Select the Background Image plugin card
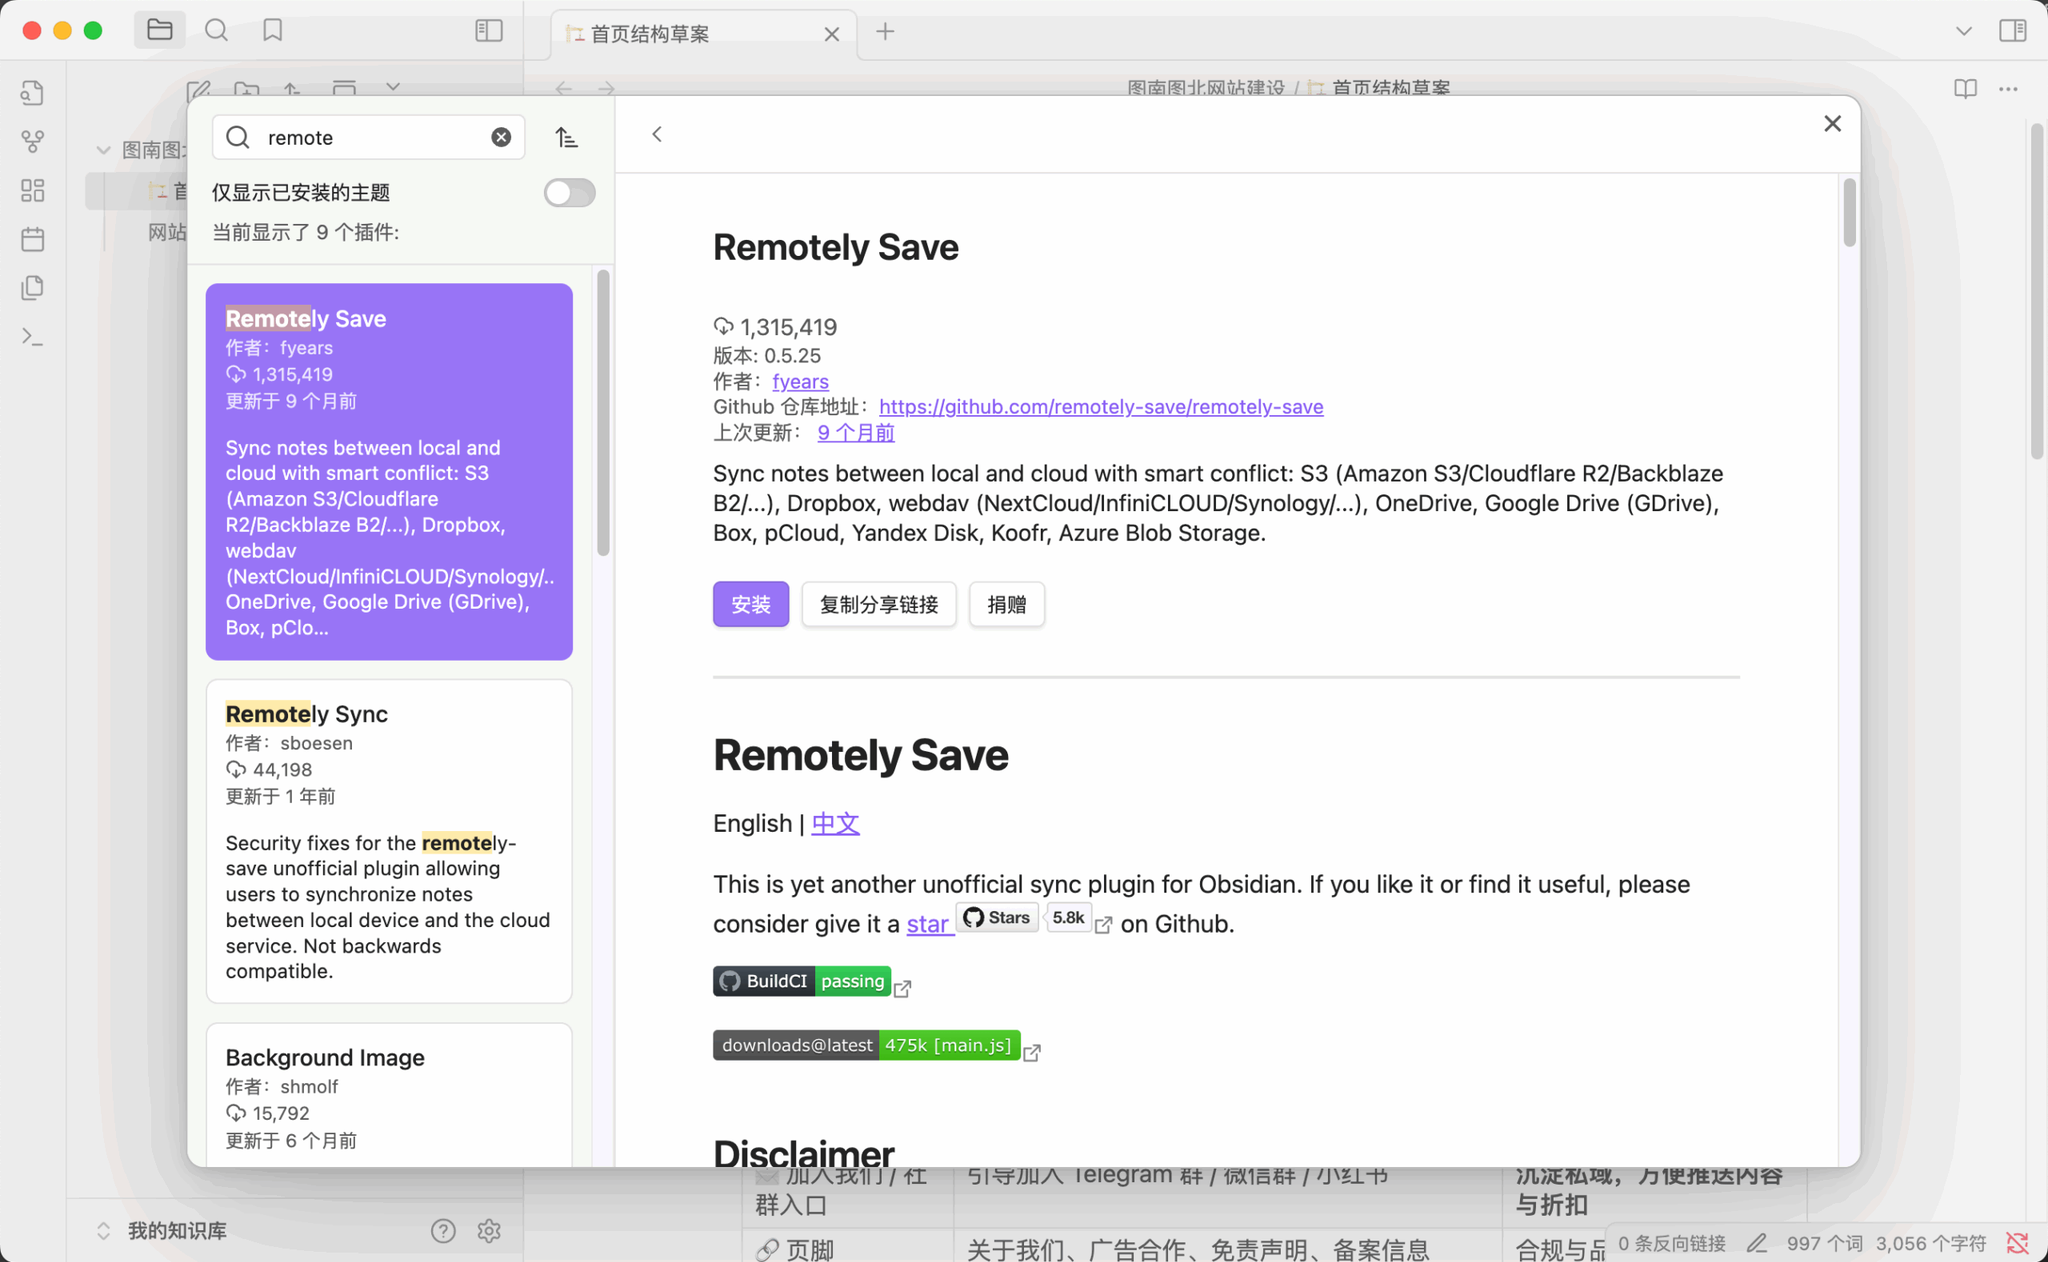Viewport: 2048px width, 1262px height. (x=389, y=1095)
